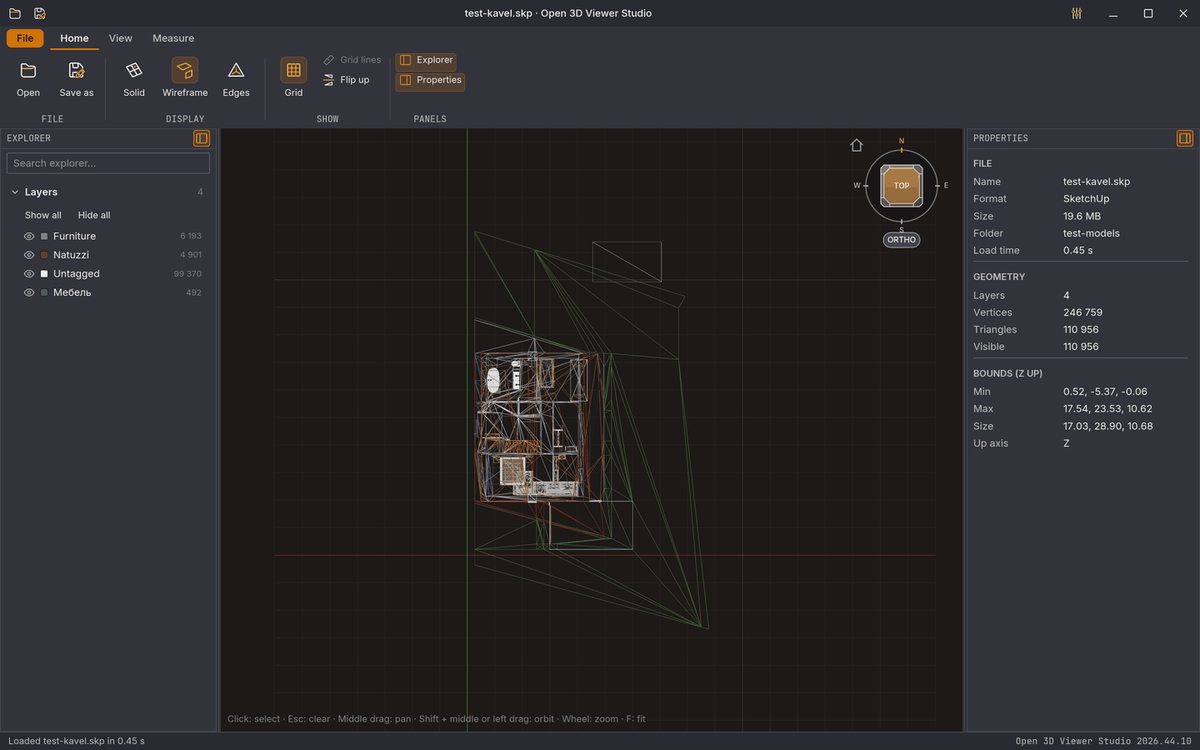Image resolution: width=1200 pixels, height=750 pixels.
Task: Click the Flip up option
Action: pos(346,80)
